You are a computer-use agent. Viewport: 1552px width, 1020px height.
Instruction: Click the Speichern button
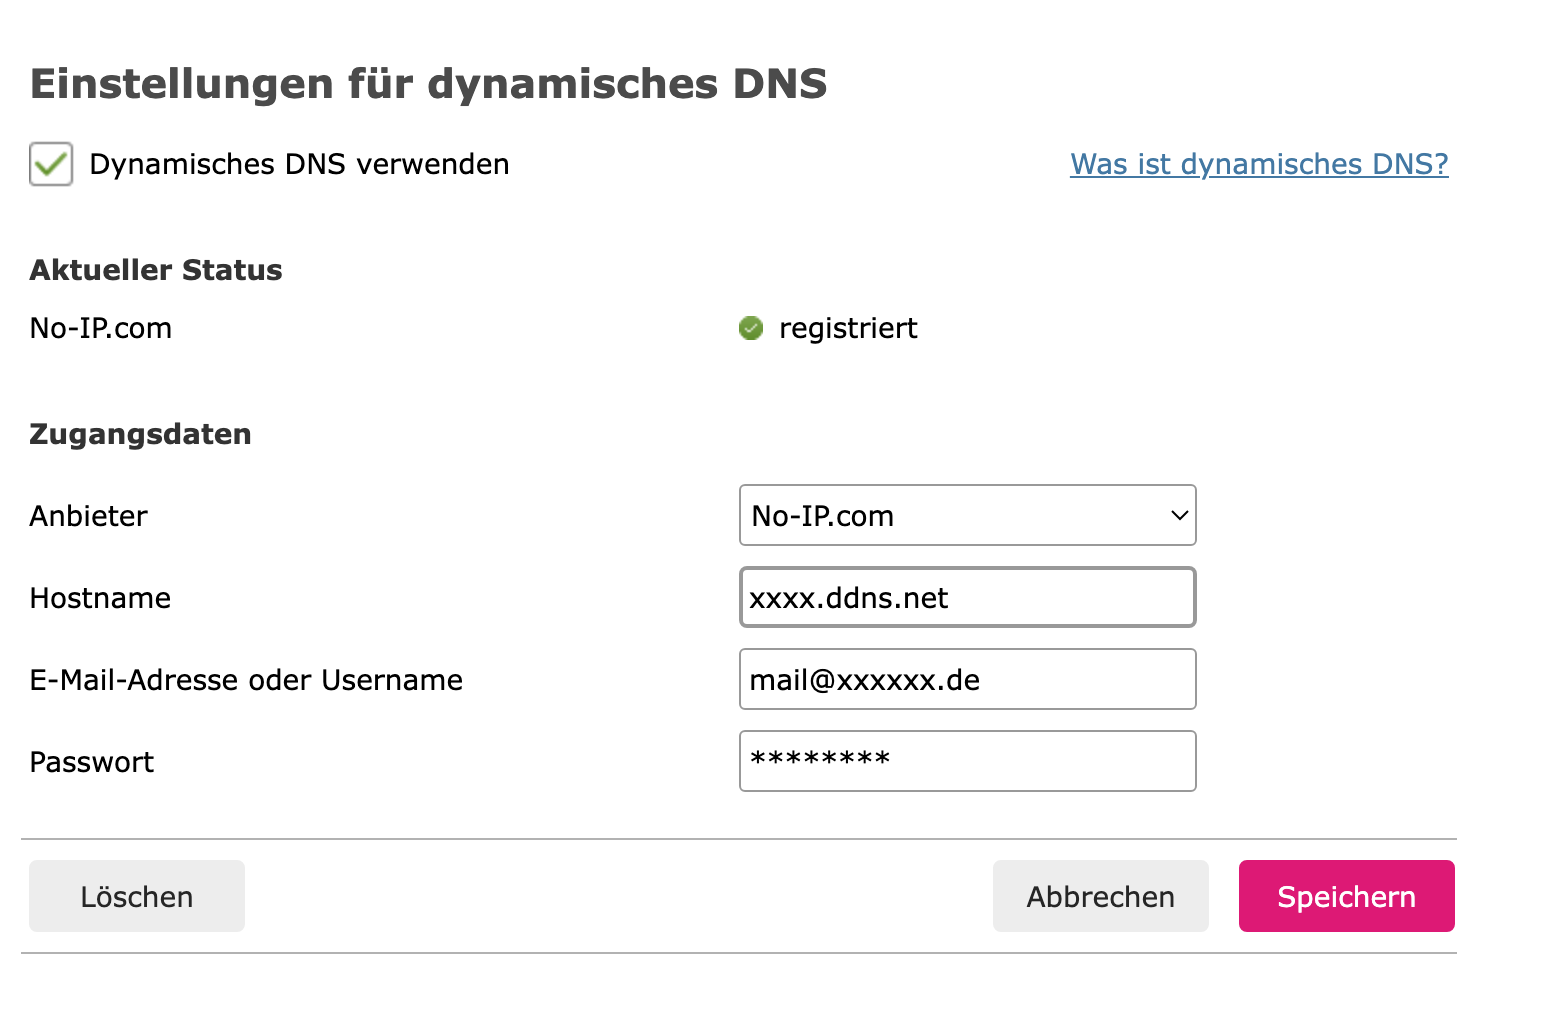click(1346, 896)
